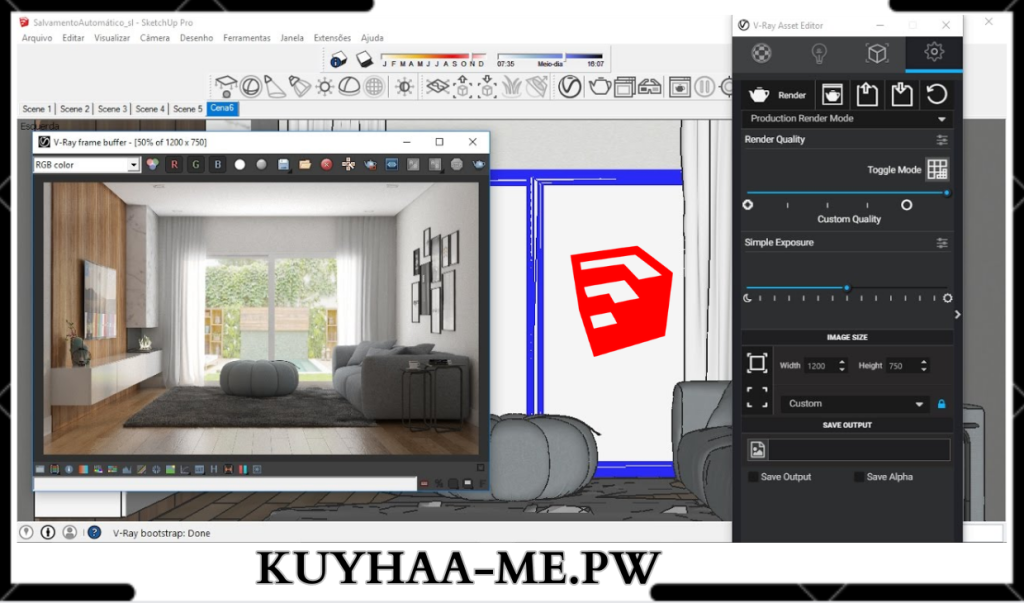Click the upload render settings icon
This screenshot has width=1024, height=603.
pyautogui.click(x=867, y=95)
